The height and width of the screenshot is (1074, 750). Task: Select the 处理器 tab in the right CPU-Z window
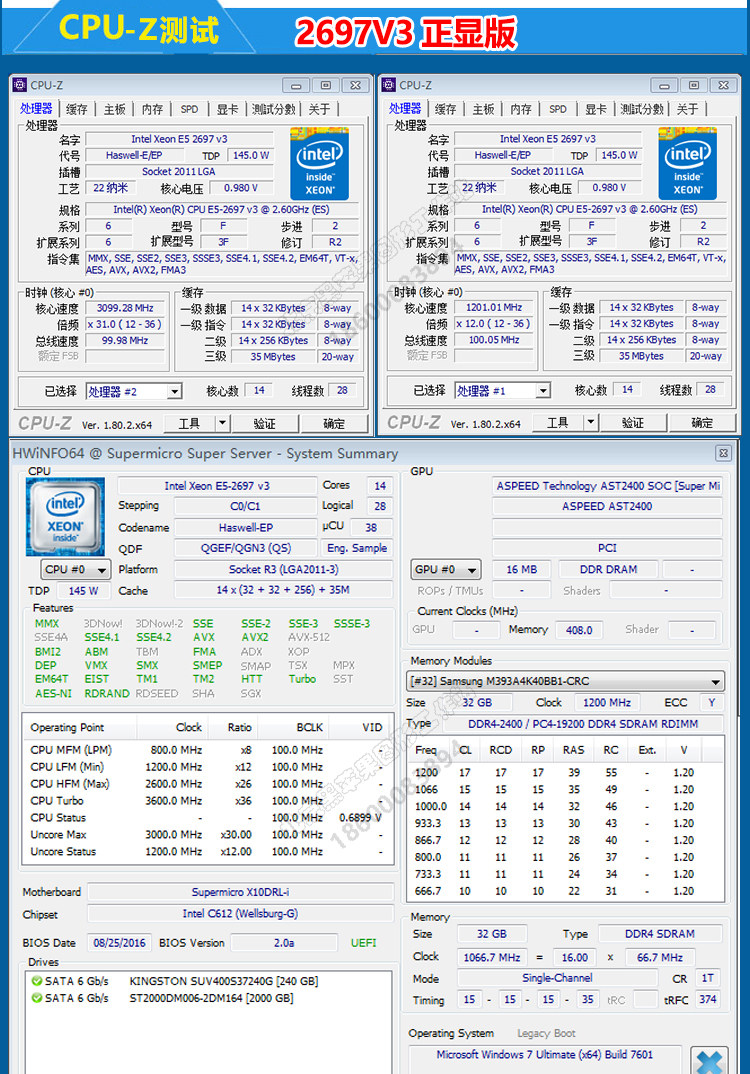point(405,109)
